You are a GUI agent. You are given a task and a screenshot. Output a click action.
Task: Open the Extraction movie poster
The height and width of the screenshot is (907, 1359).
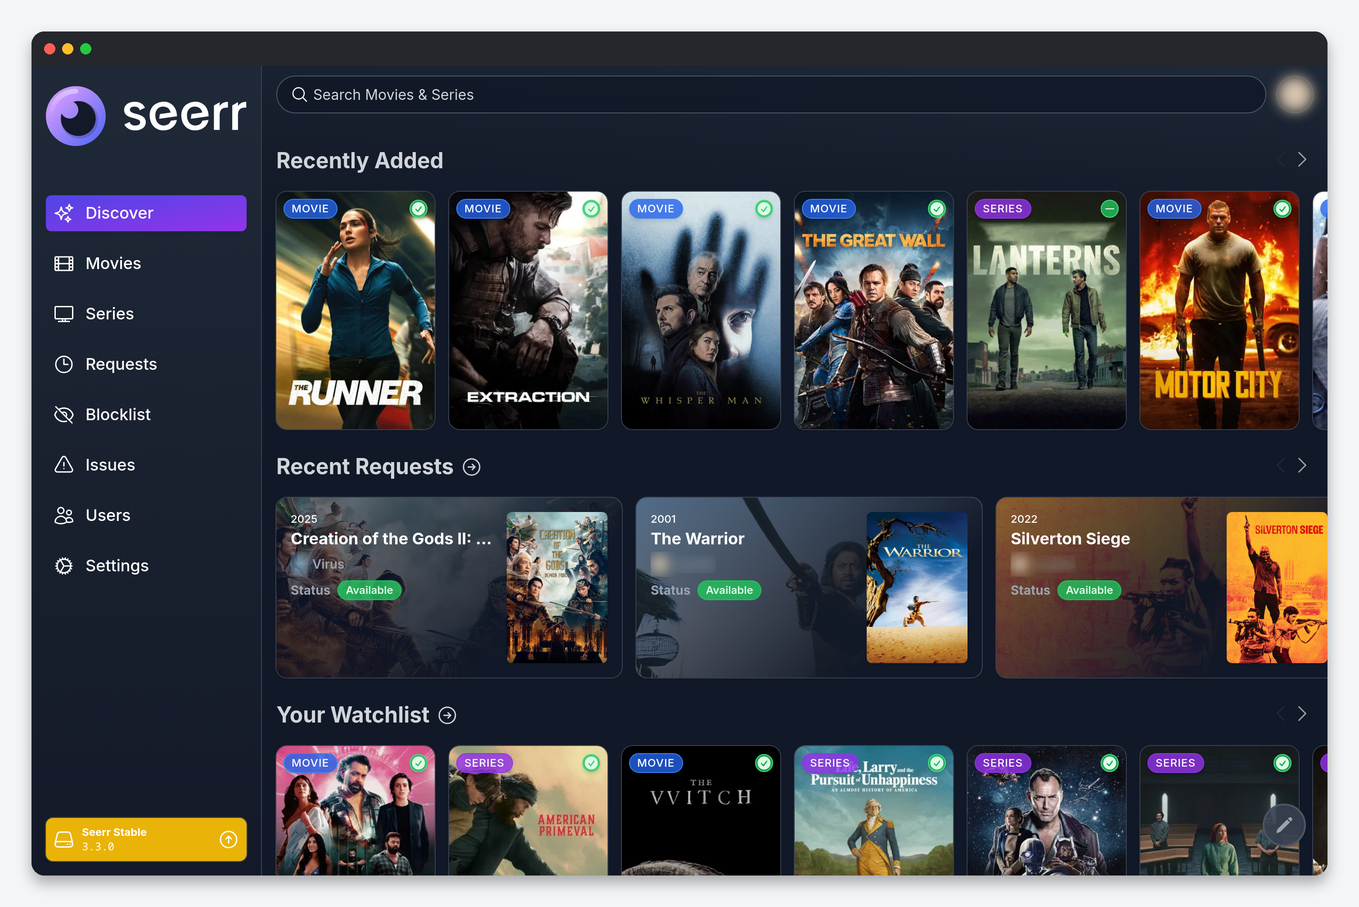528,311
